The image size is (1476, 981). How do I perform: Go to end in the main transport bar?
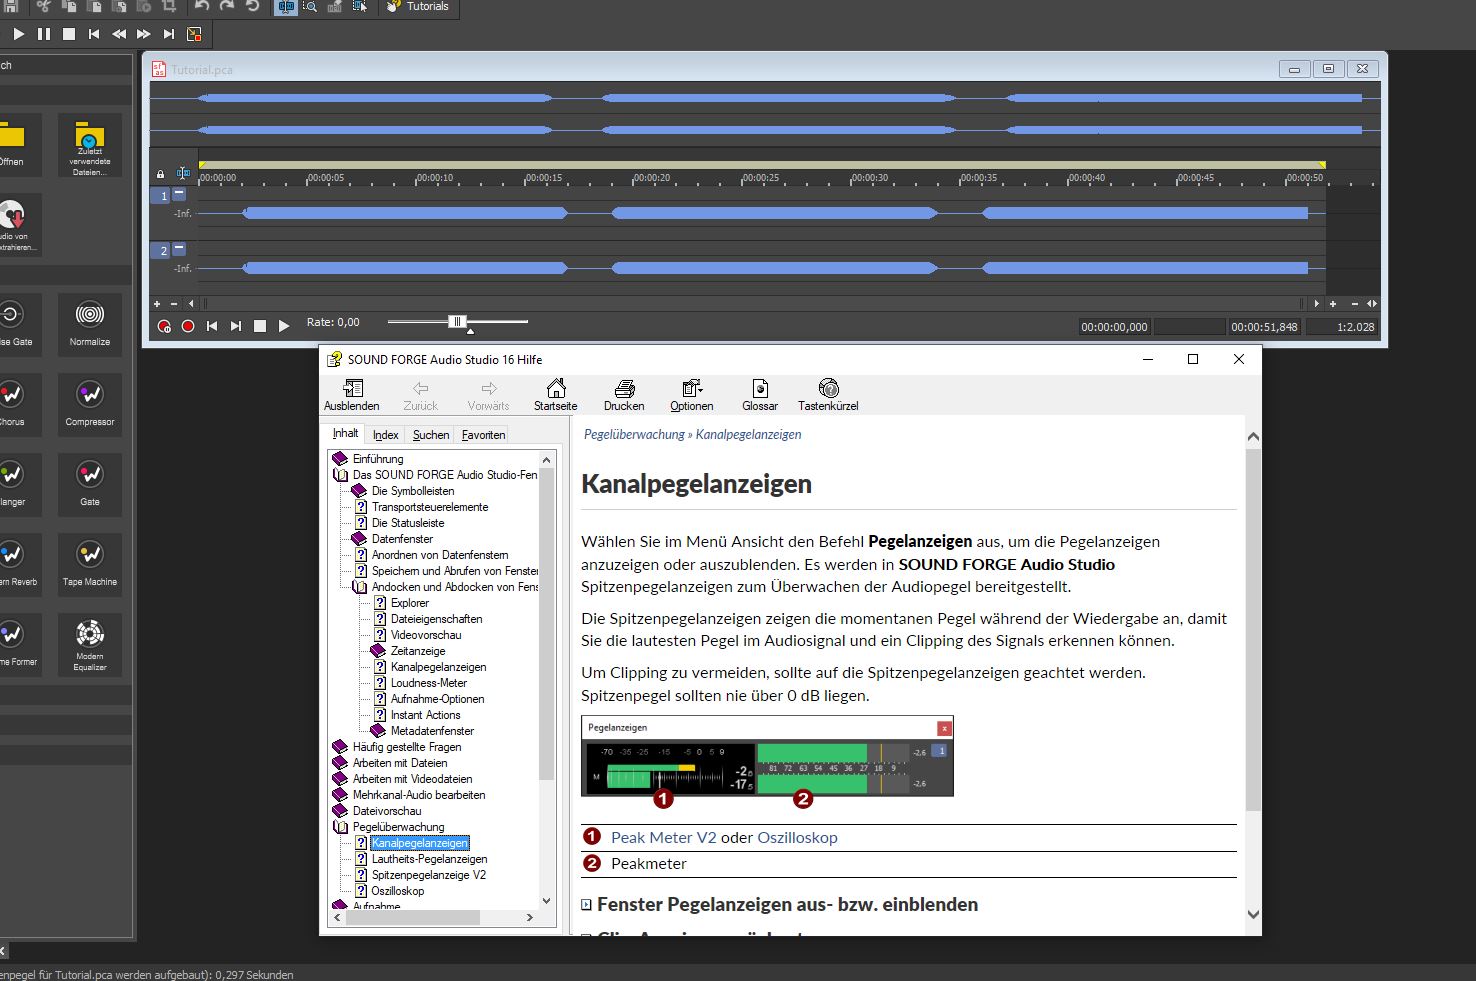click(x=169, y=34)
